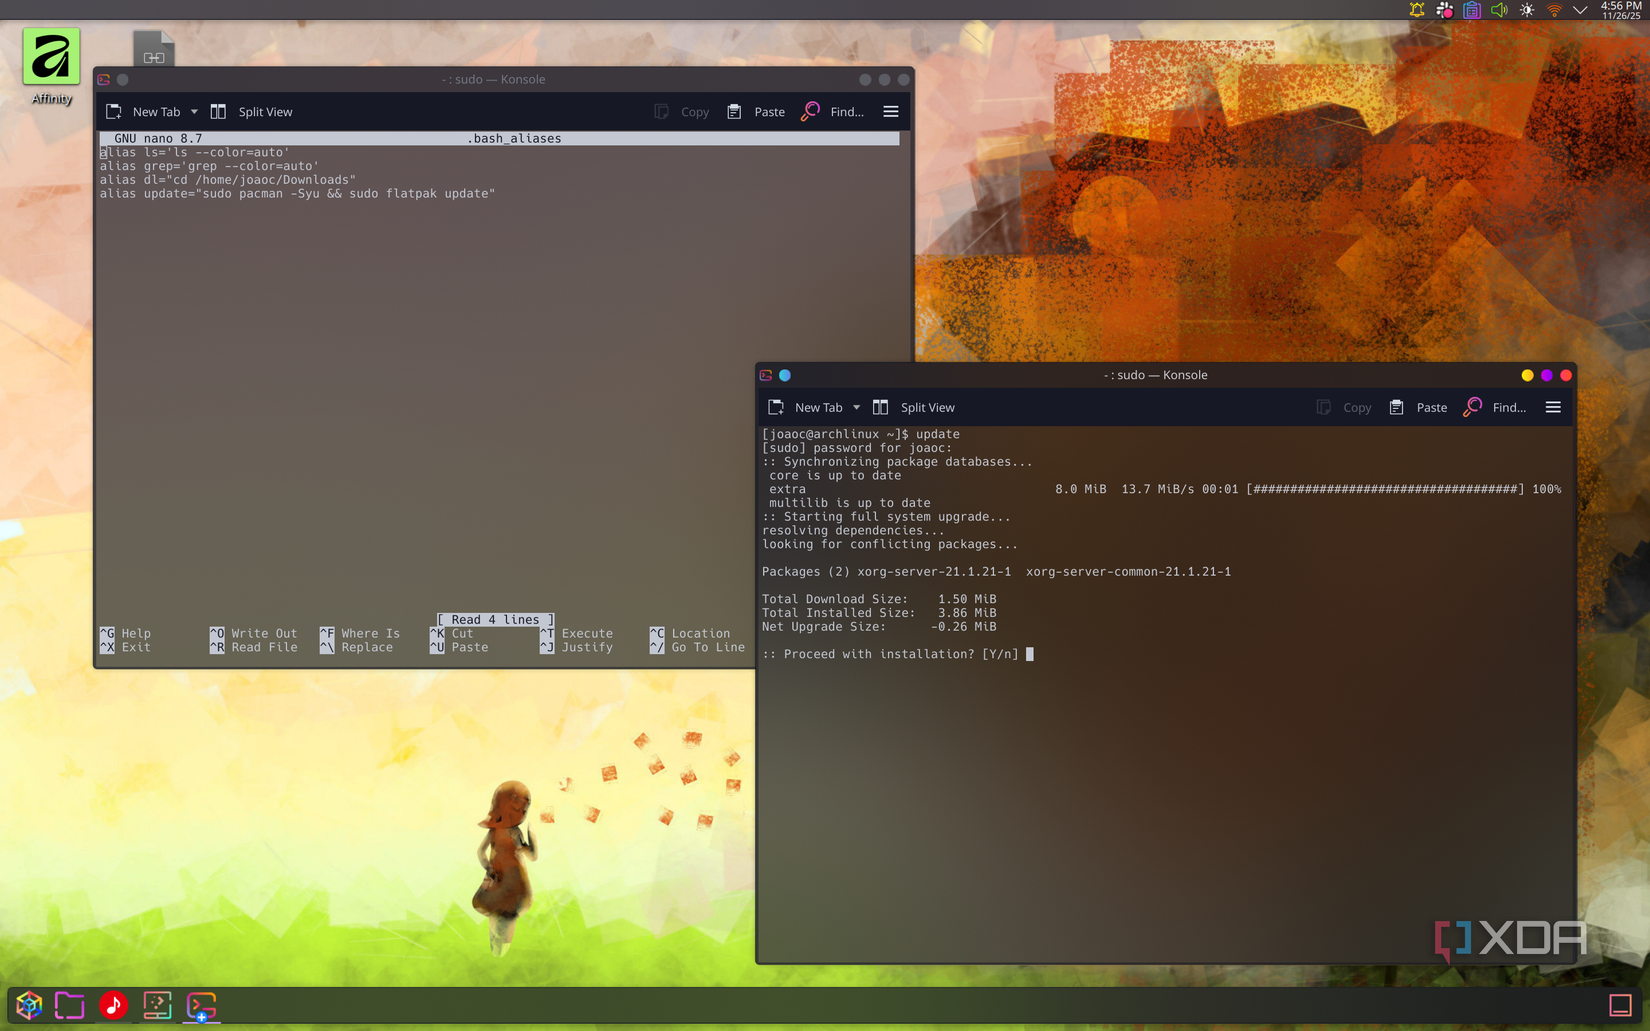Expand hidden tray icons with the chevron

click(x=1580, y=10)
